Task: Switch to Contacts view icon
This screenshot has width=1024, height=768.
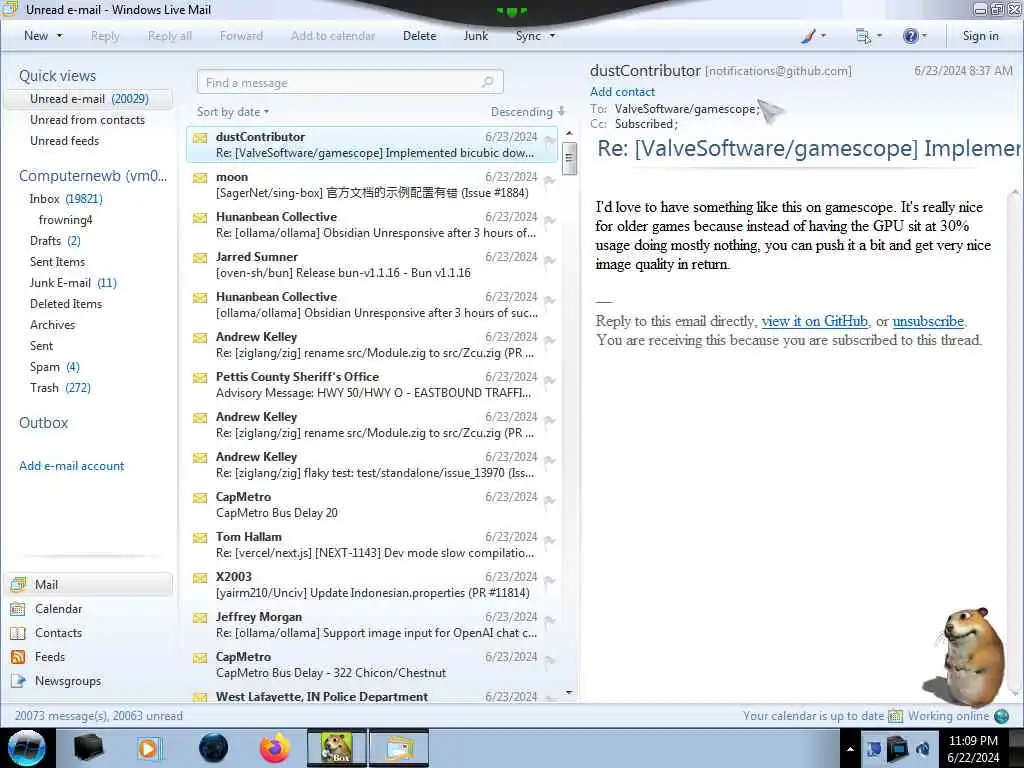Action: pyautogui.click(x=18, y=633)
